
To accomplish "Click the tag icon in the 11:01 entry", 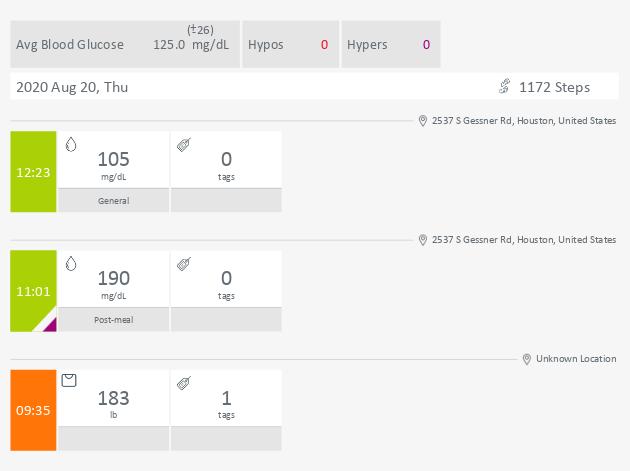I will click(184, 264).
